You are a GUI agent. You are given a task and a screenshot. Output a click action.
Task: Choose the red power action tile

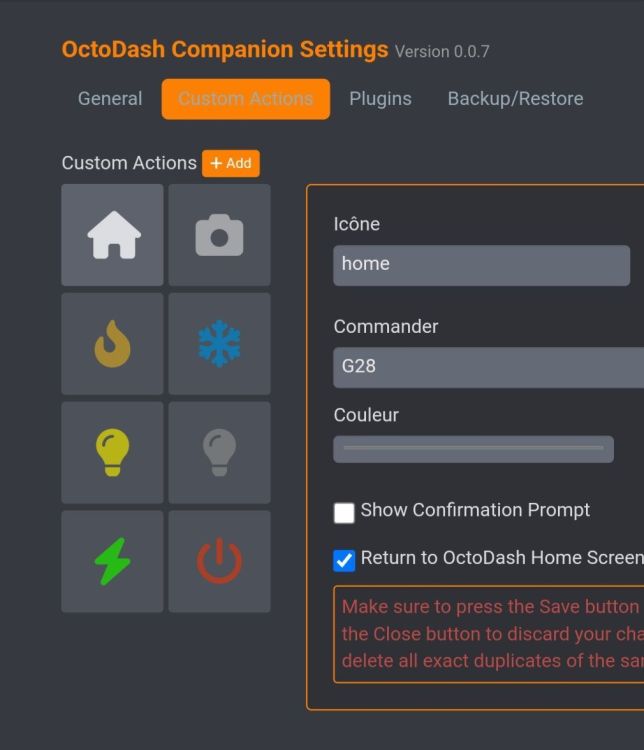220,562
